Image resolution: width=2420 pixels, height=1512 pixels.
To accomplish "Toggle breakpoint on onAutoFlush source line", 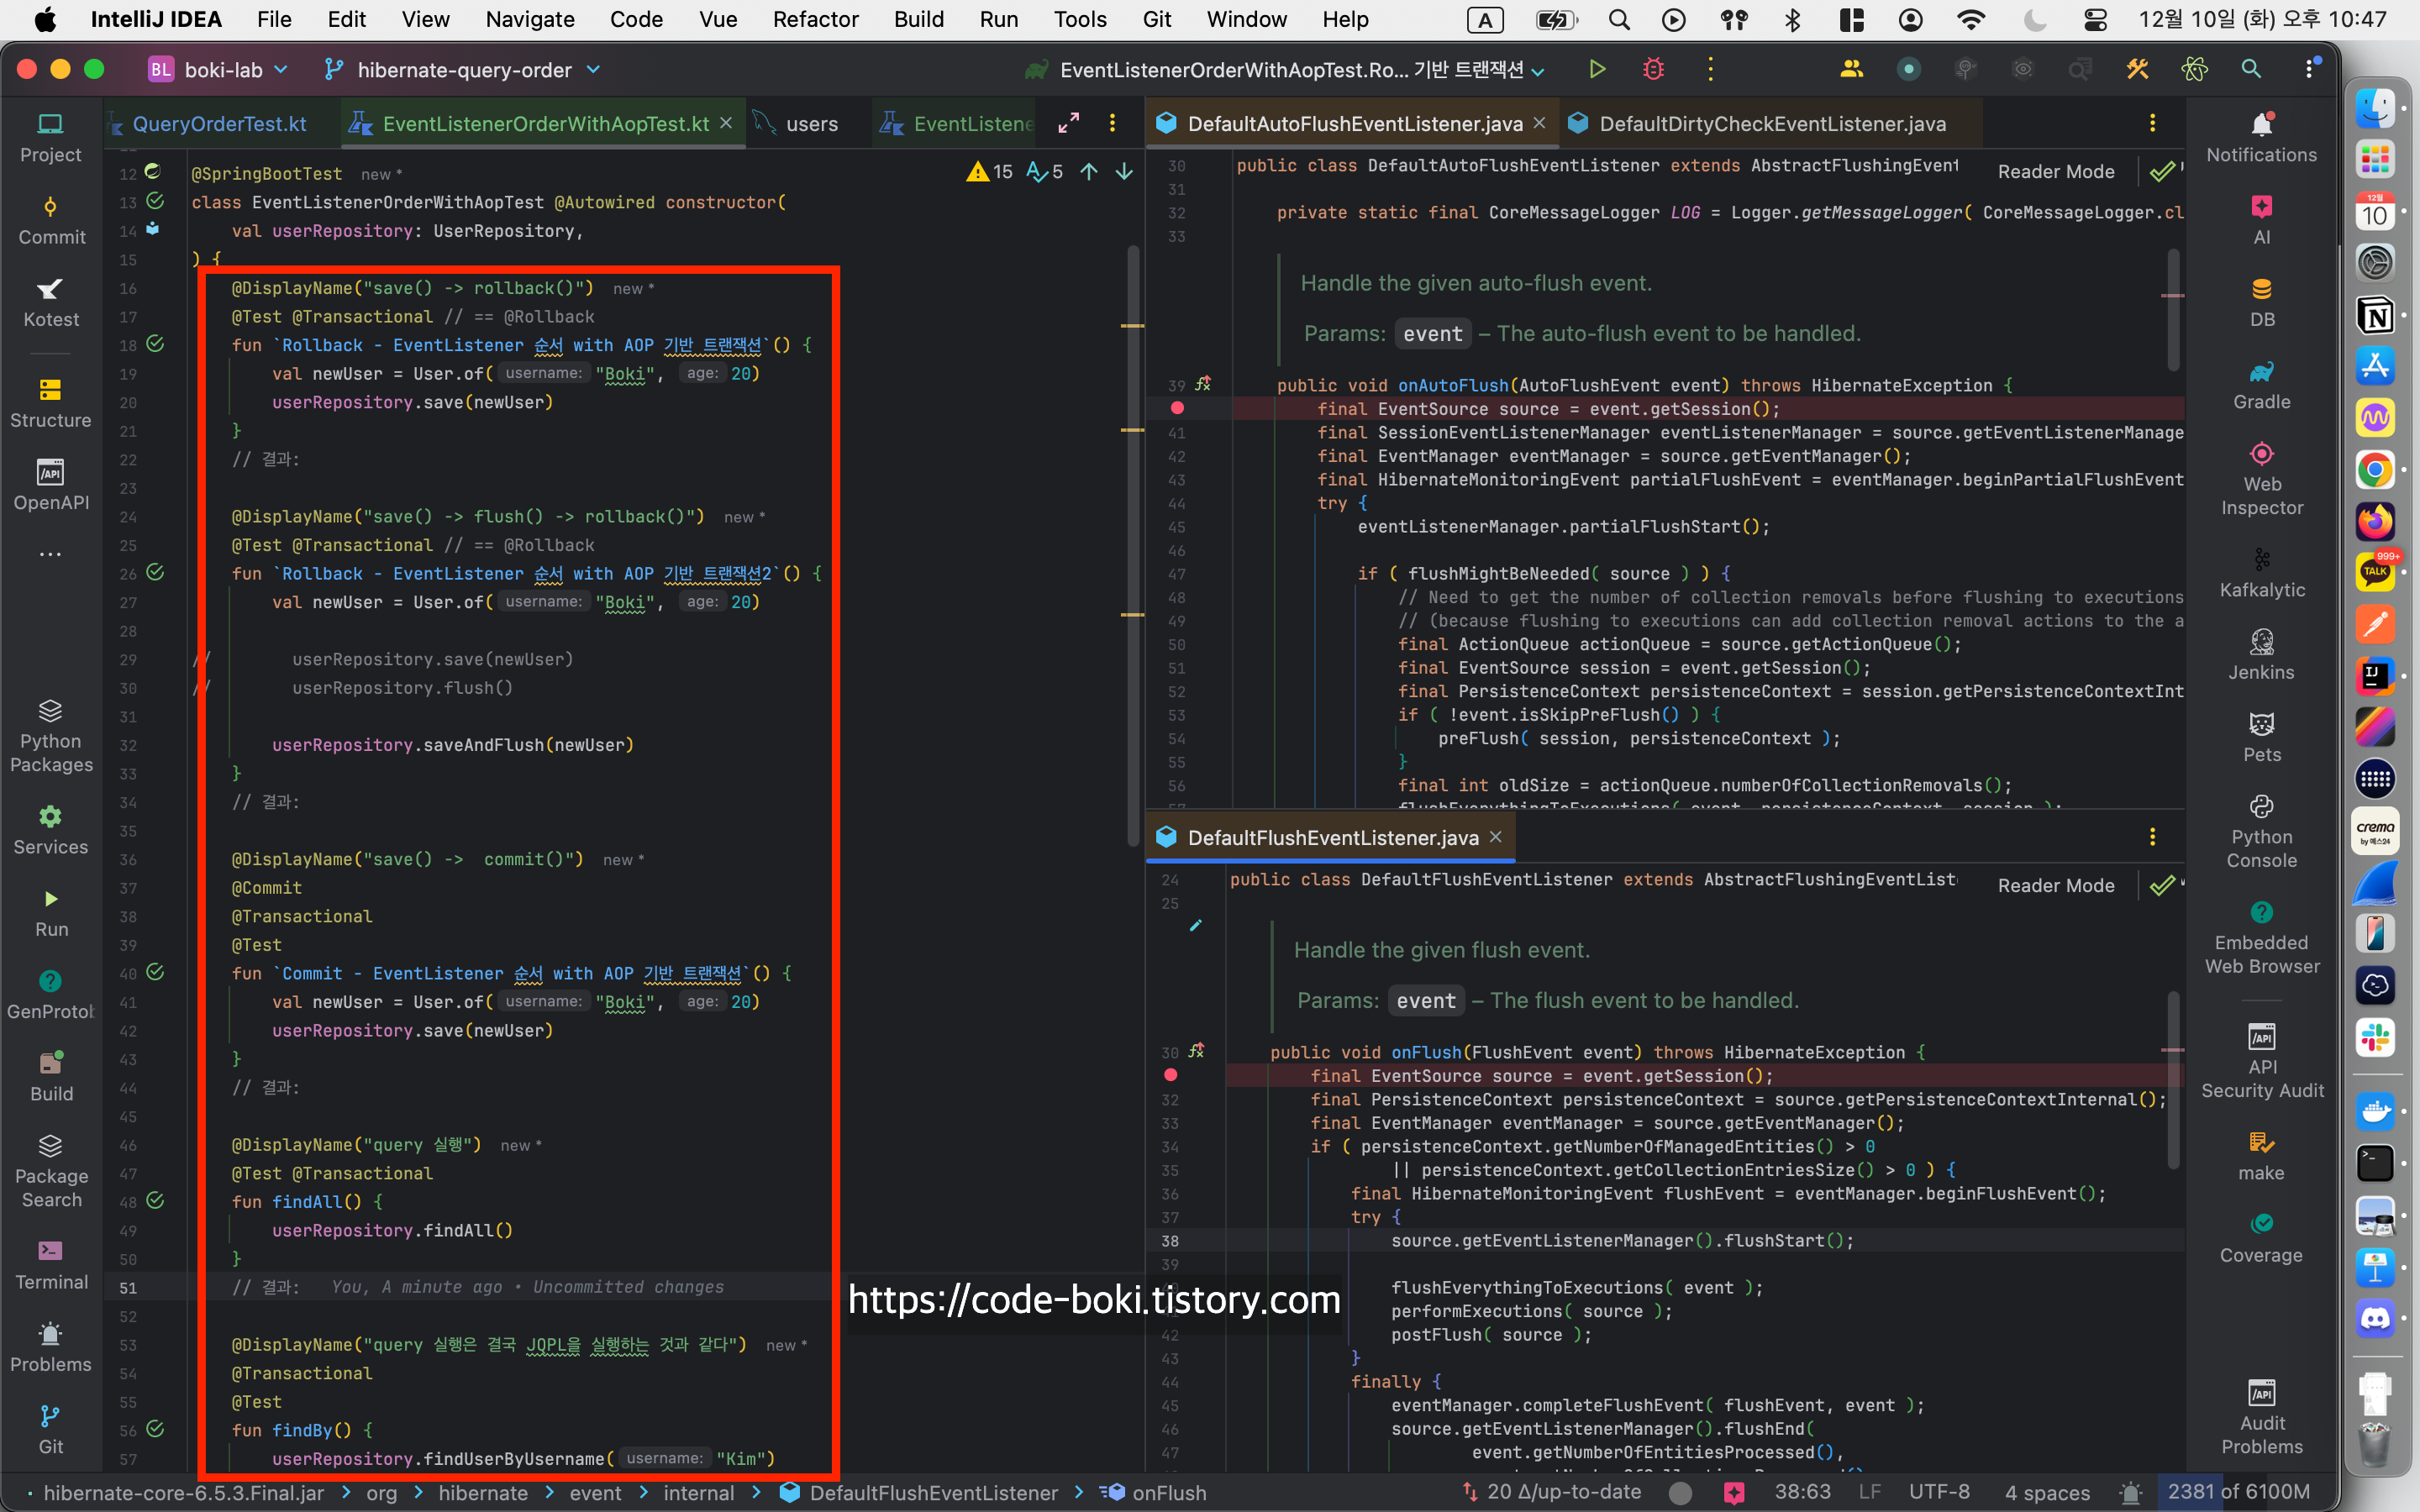I will pyautogui.click(x=1177, y=408).
